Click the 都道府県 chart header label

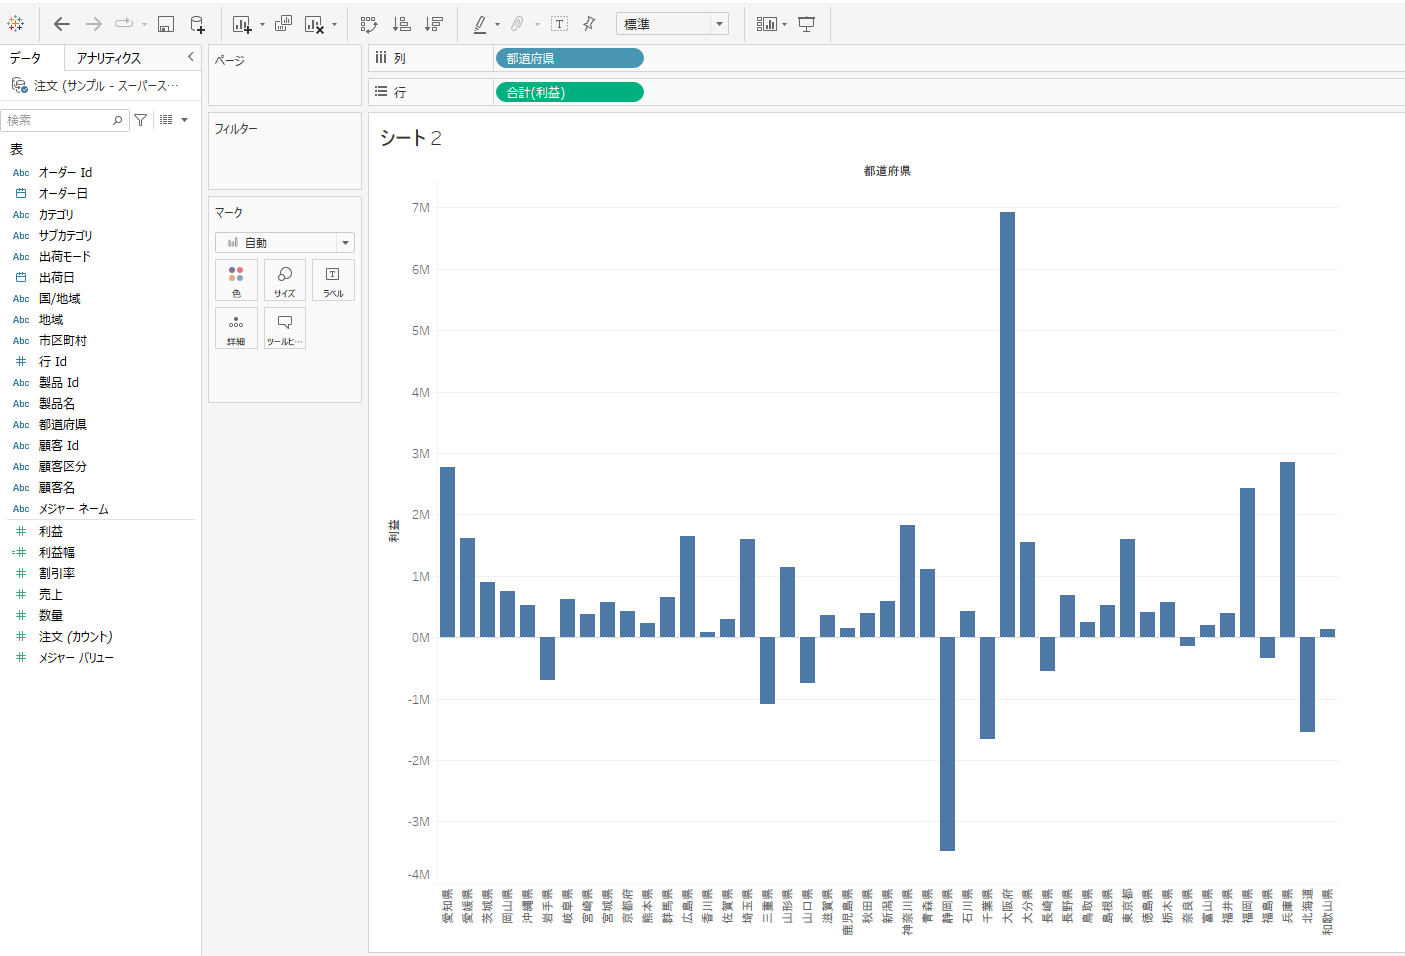click(x=887, y=171)
